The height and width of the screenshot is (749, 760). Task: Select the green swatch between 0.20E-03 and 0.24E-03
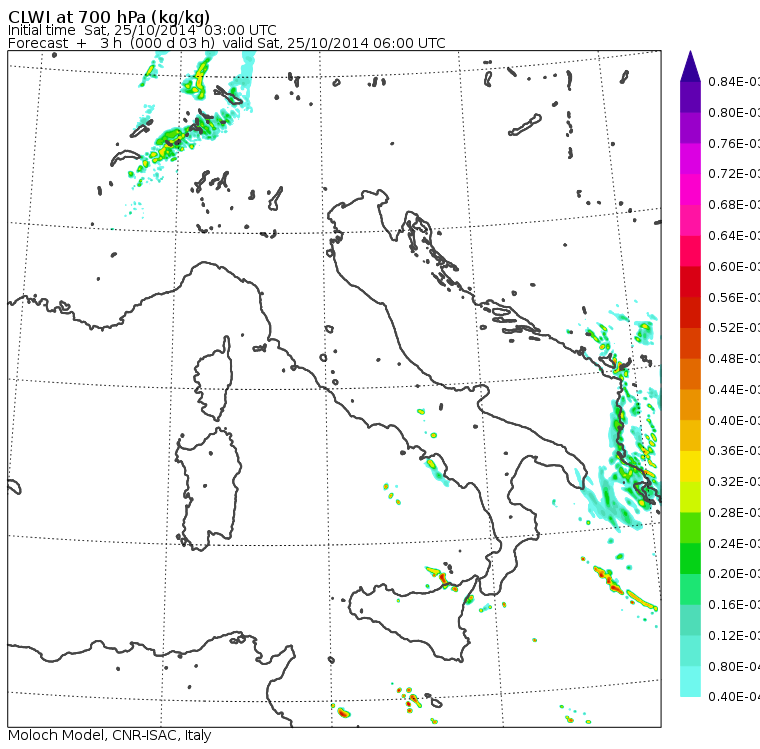tap(690, 559)
